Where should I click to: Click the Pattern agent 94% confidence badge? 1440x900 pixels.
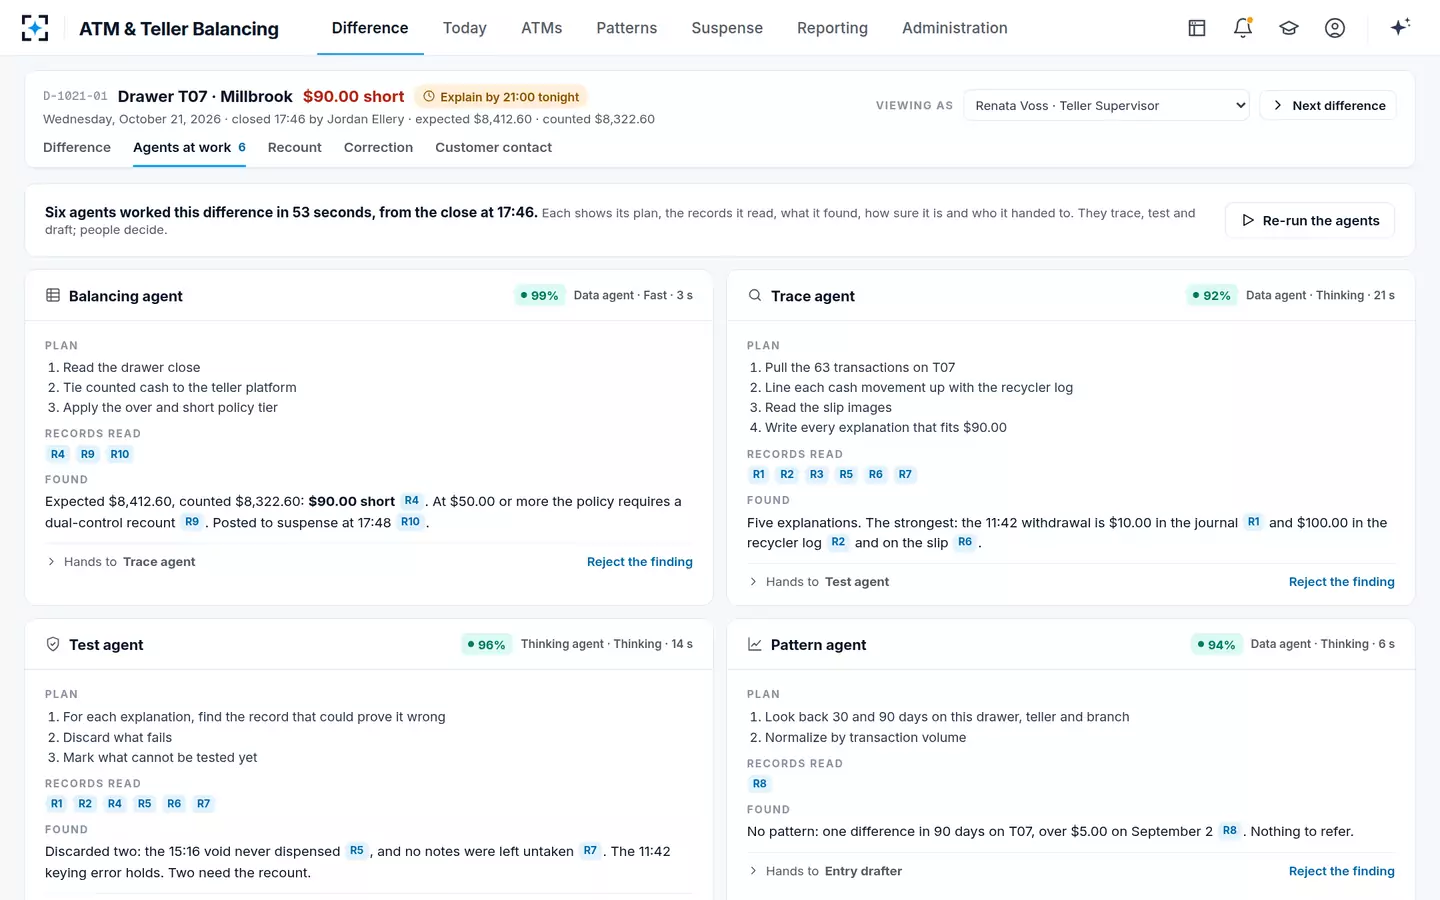pyautogui.click(x=1216, y=645)
